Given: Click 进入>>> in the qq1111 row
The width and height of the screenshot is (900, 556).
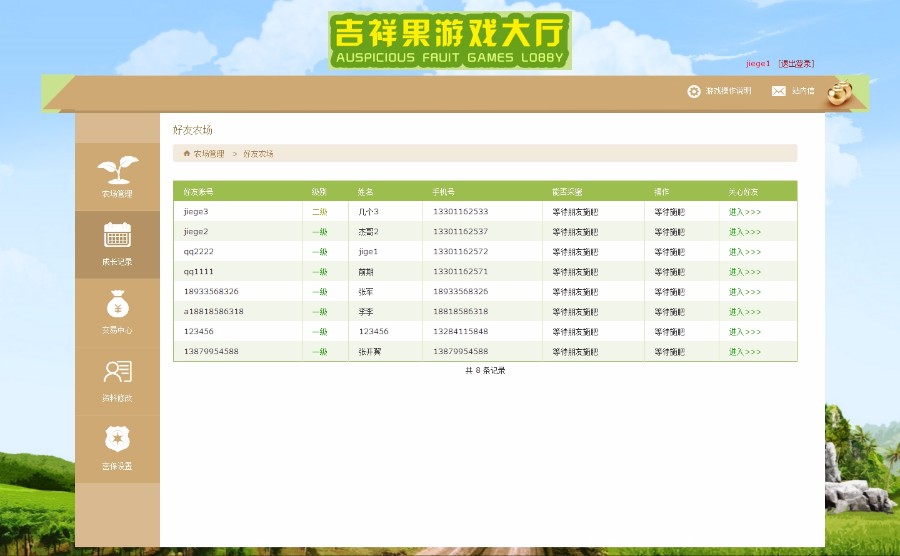Looking at the screenshot, I should coord(744,272).
